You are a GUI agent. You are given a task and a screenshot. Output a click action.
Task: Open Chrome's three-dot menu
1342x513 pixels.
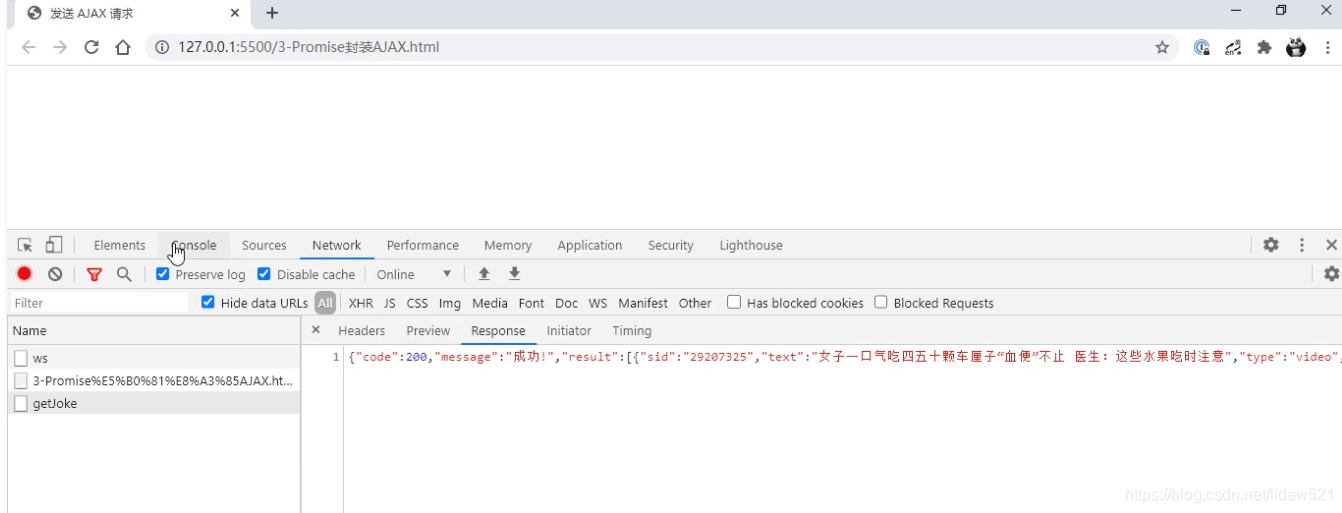pyautogui.click(x=1327, y=47)
